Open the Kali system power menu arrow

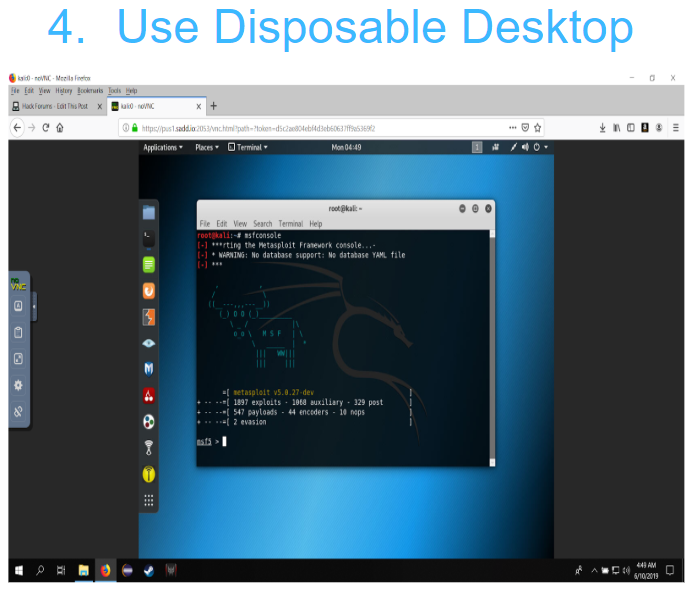[x=546, y=147]
